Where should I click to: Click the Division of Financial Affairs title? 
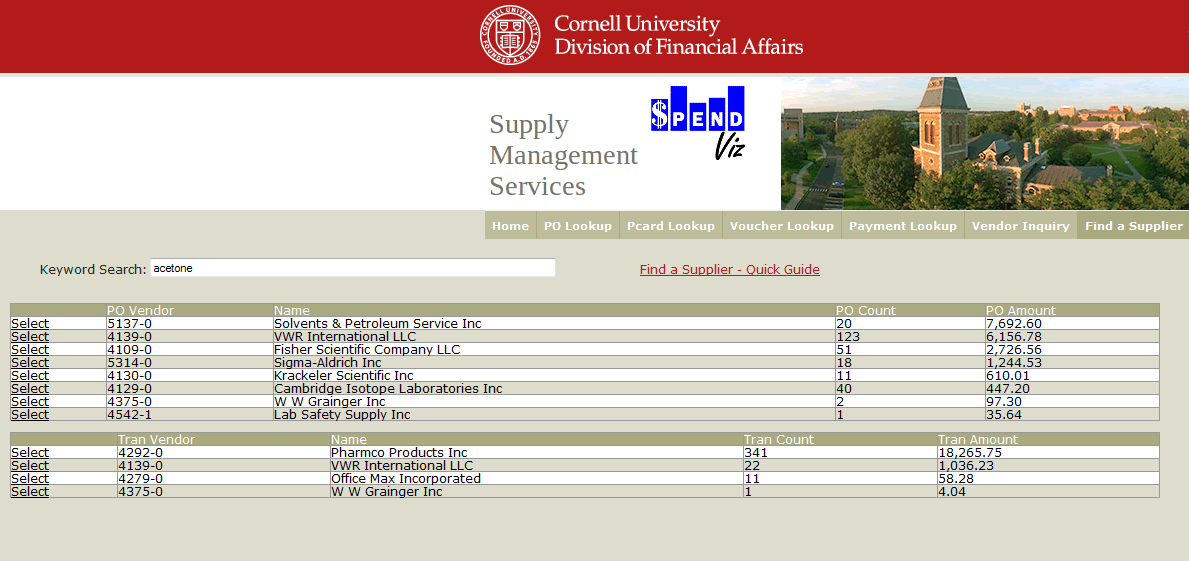coord(679,47)
